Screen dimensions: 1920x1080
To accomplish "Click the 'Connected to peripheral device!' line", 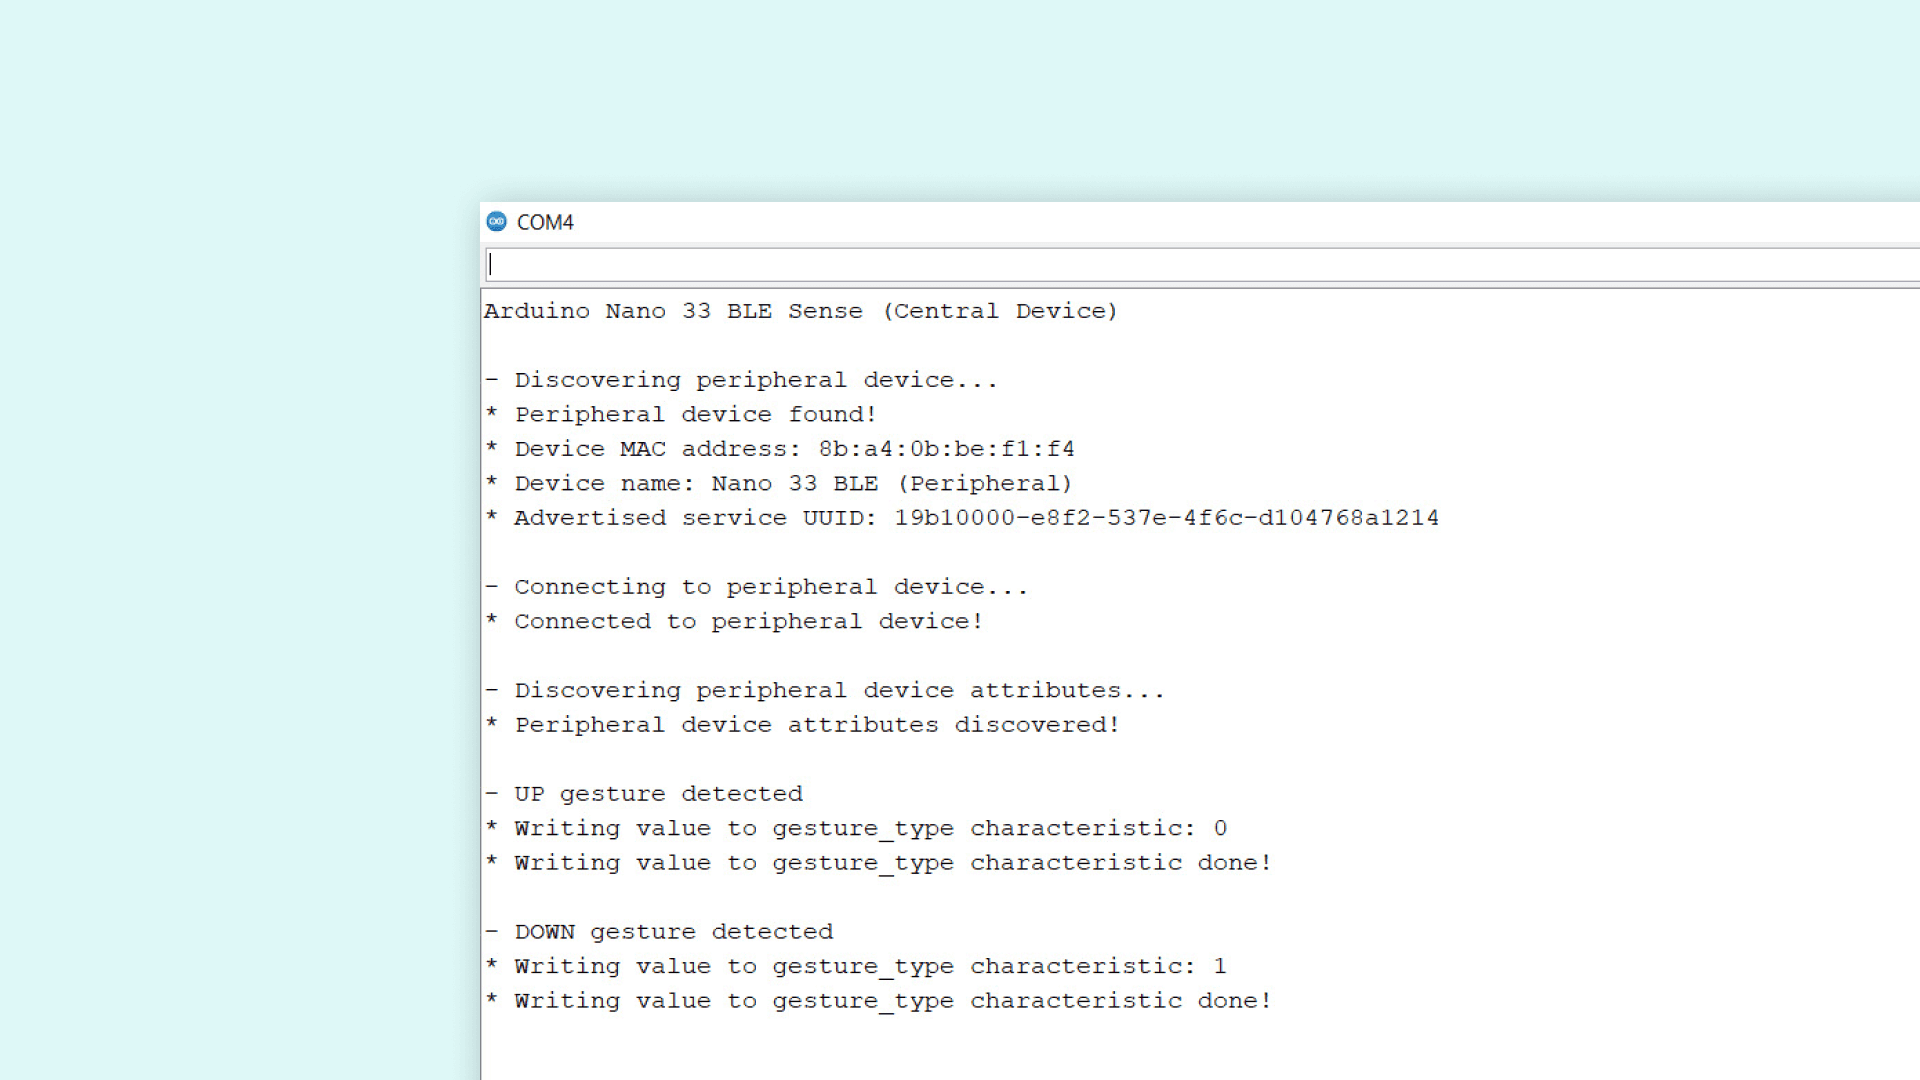I will point(748,621).
